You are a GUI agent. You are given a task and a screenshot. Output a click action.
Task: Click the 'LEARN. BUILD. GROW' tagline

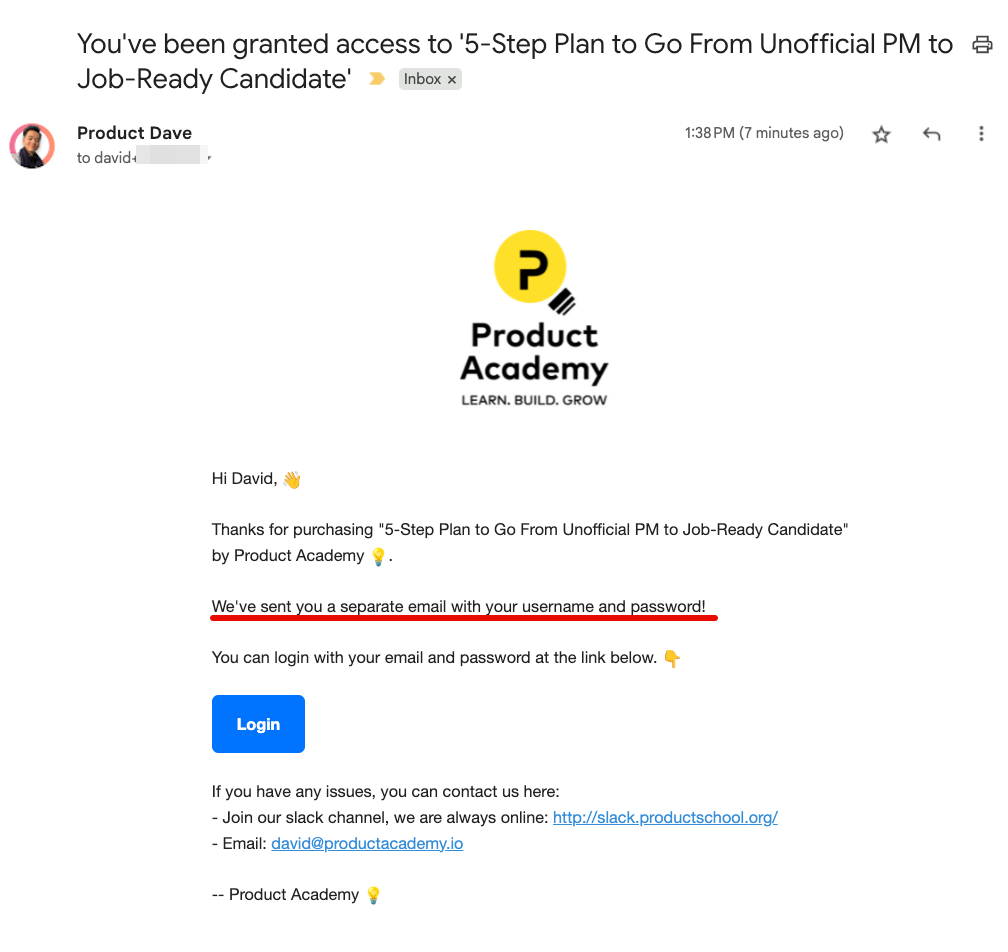pyautogui.click(x=534, y=400)
